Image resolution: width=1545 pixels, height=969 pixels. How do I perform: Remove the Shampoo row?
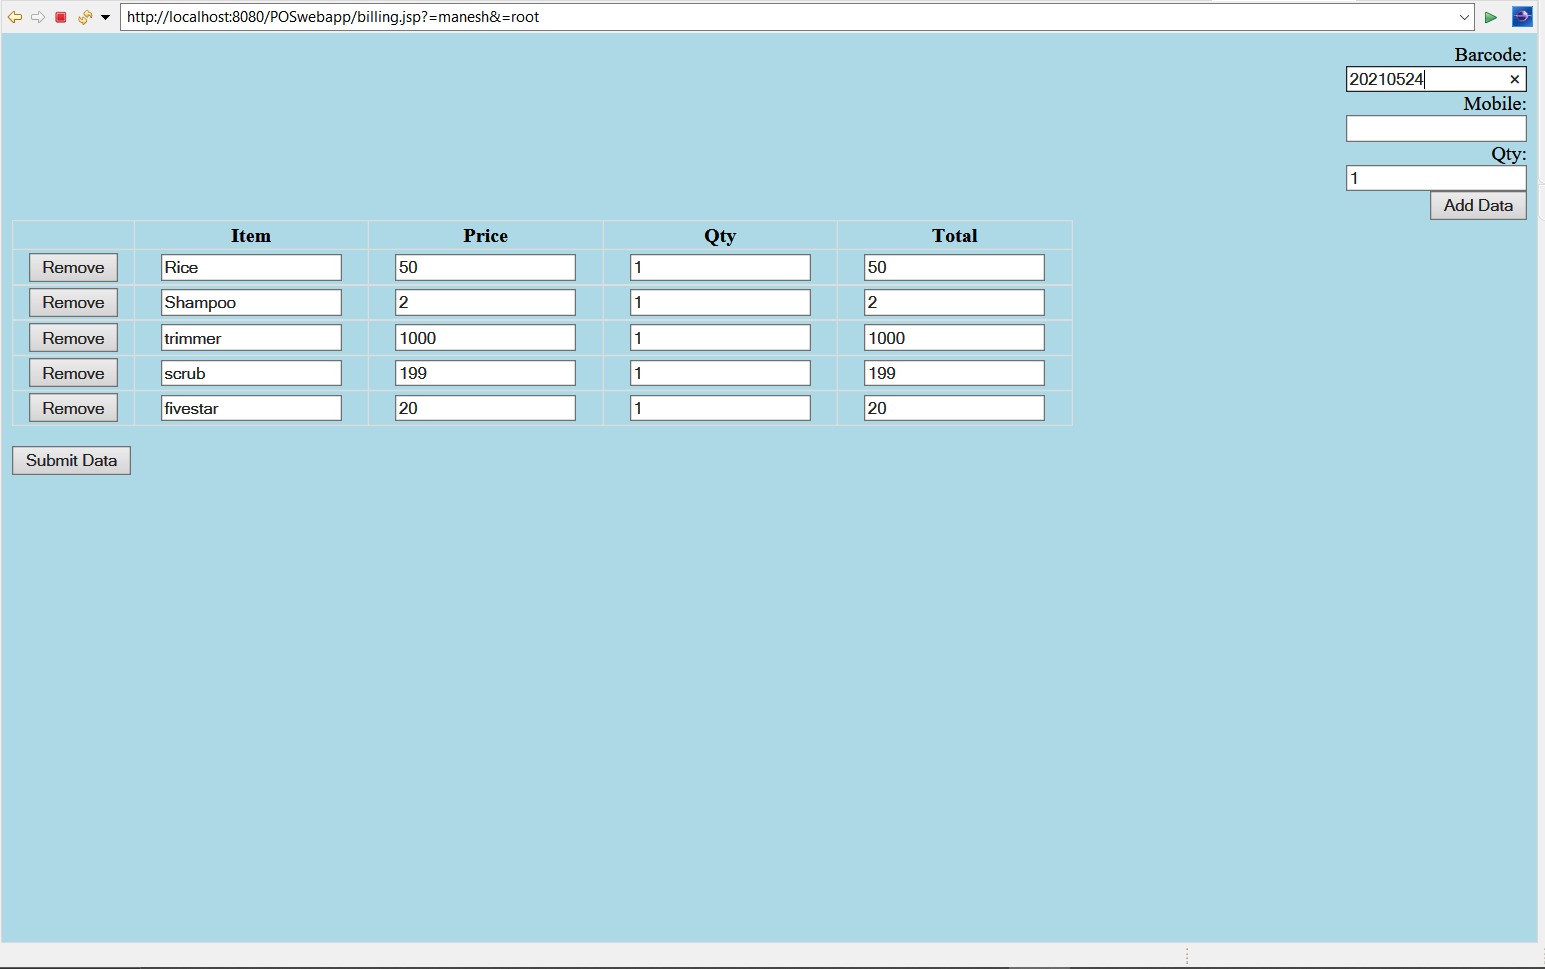coord(72,302)
